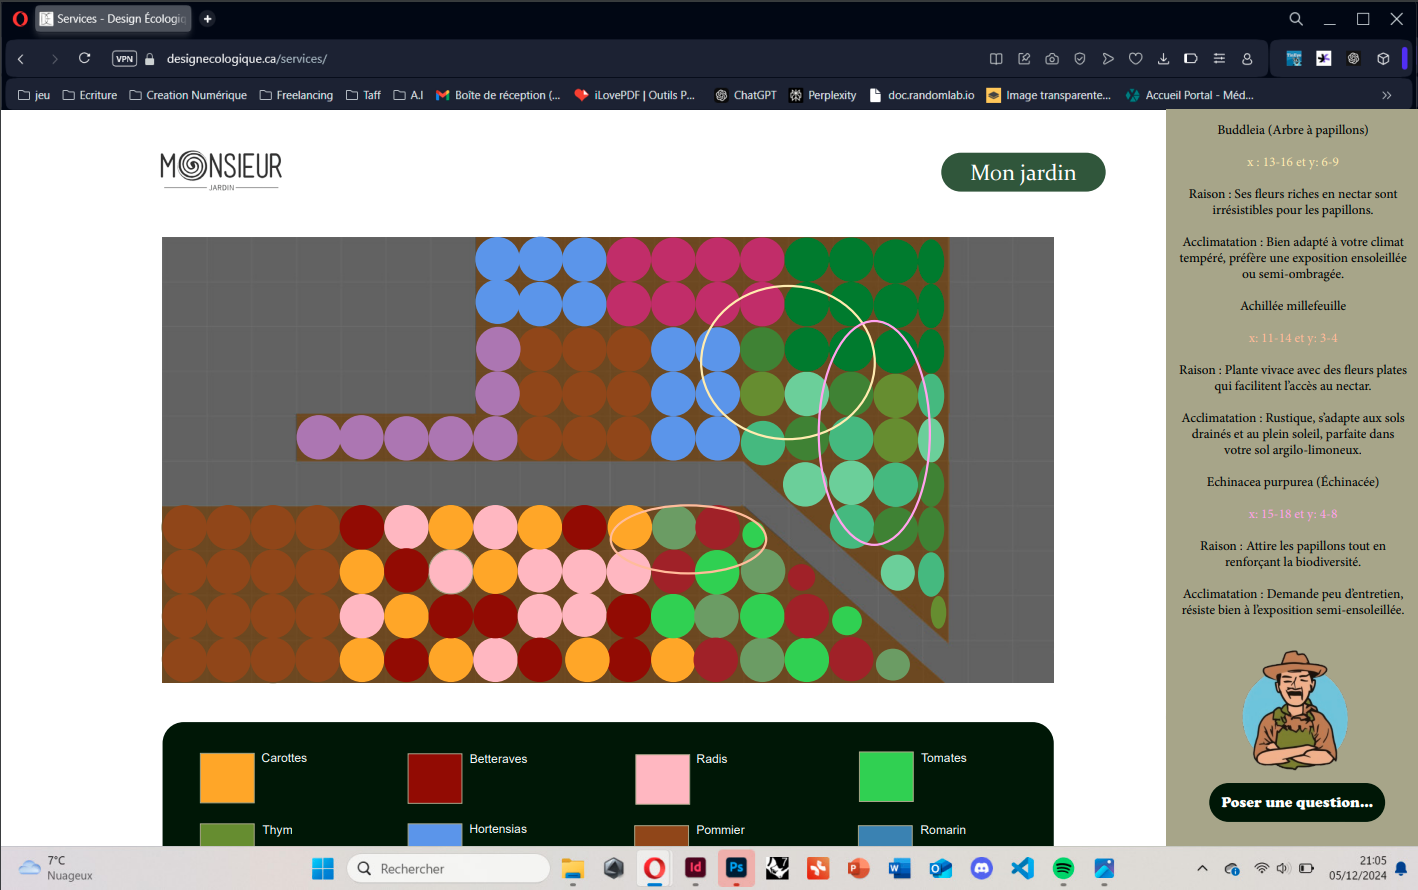
Task: Click Poser une question button
Action: (x=1296, y=802)
